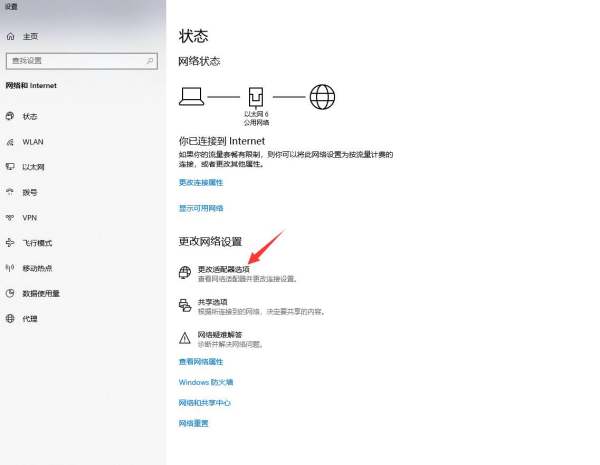Click the 诊断并解决网络问题 description
Image resolution: width=600 pixels, height=465 pixels.
click(x=230, y=344)
